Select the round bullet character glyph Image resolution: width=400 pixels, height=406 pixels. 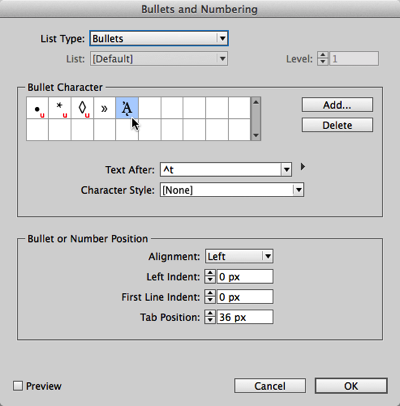coord(37,108)
